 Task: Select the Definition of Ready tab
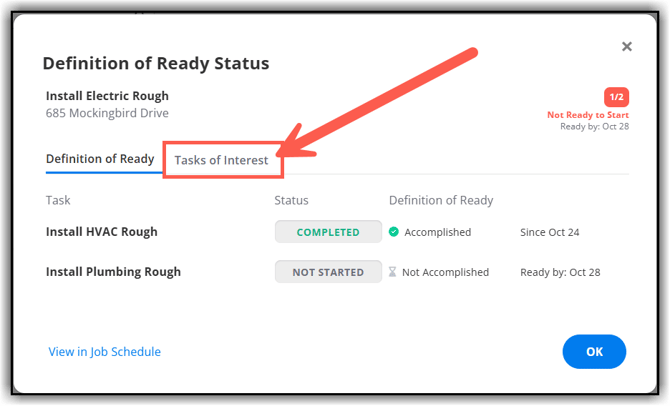[x=100, y=159]
